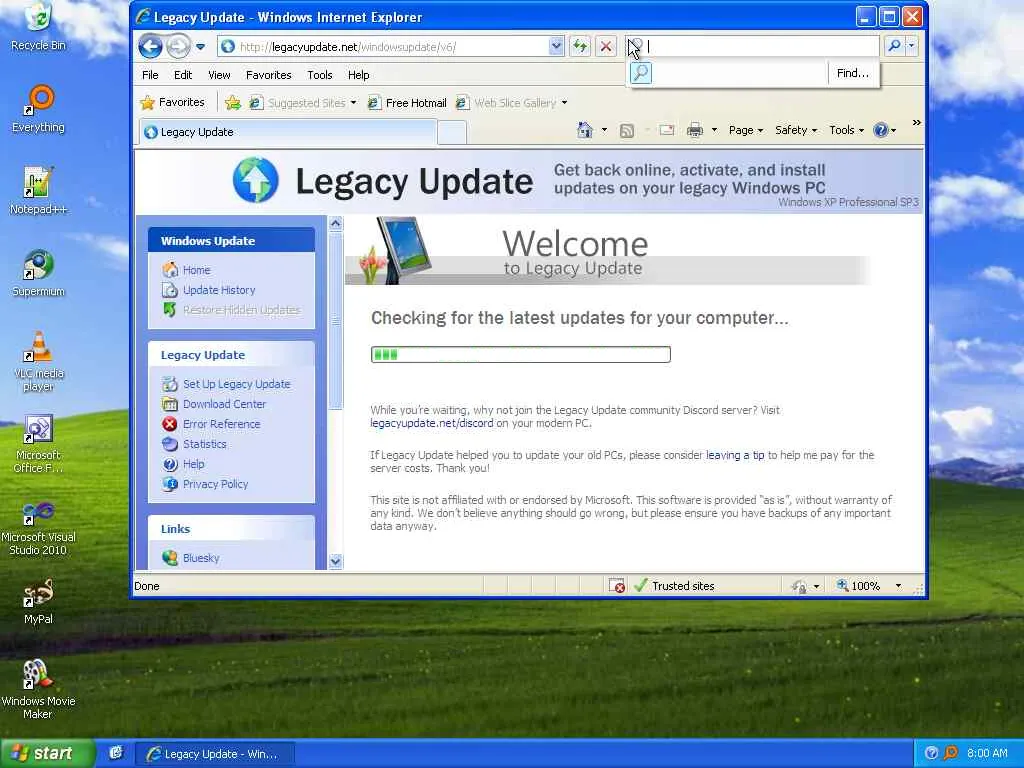Select the Legacy Update browser tab

click(x=287, y=132)
